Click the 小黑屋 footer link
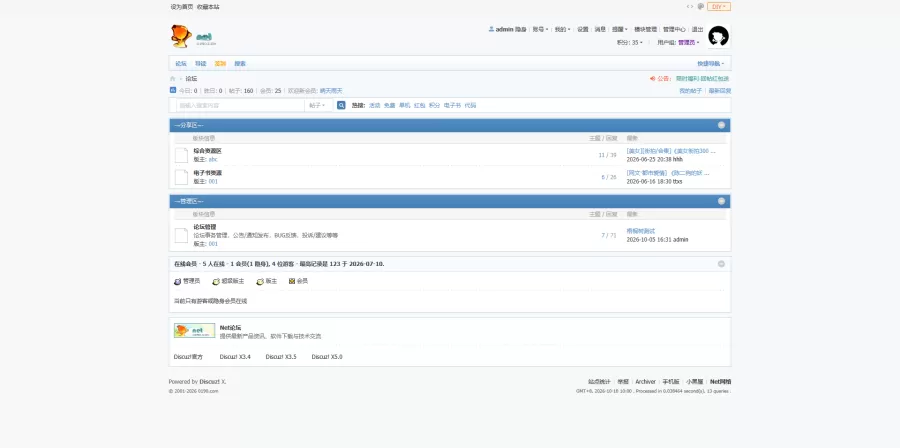Viewport: 900px width, 448px height. 695,381
